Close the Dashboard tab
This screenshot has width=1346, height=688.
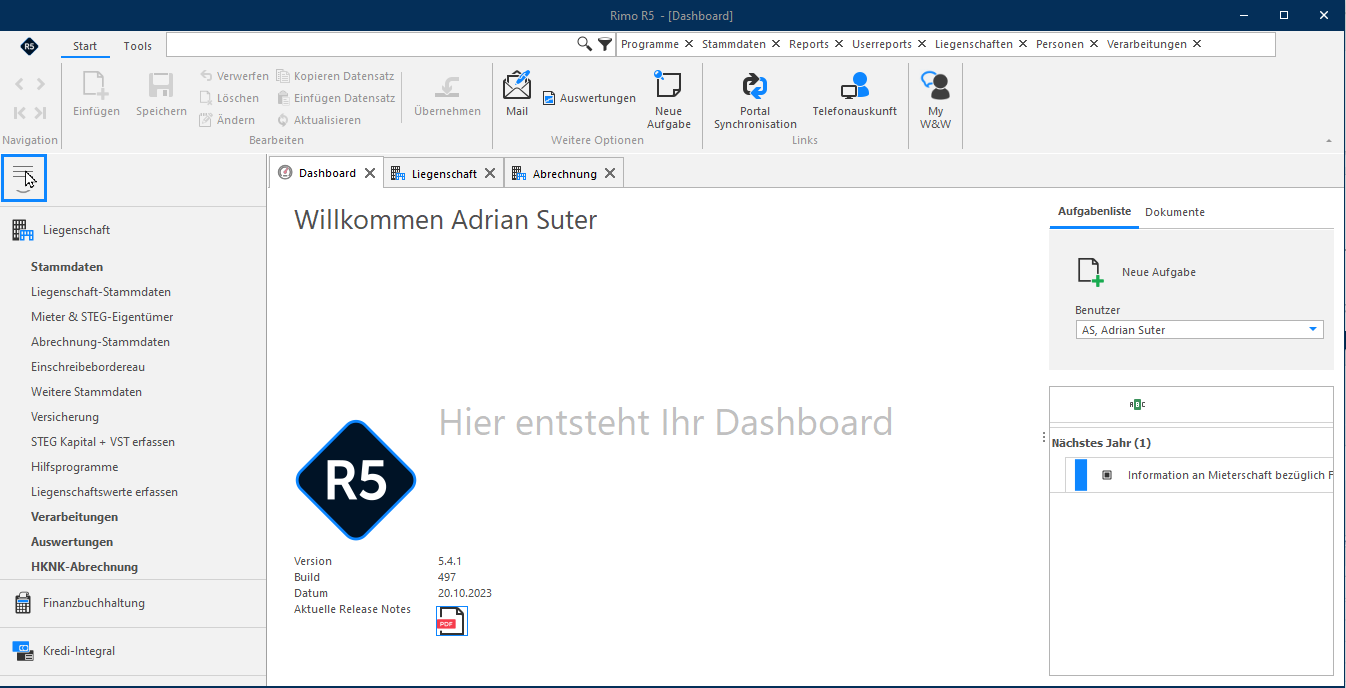[x=370, y=173]
